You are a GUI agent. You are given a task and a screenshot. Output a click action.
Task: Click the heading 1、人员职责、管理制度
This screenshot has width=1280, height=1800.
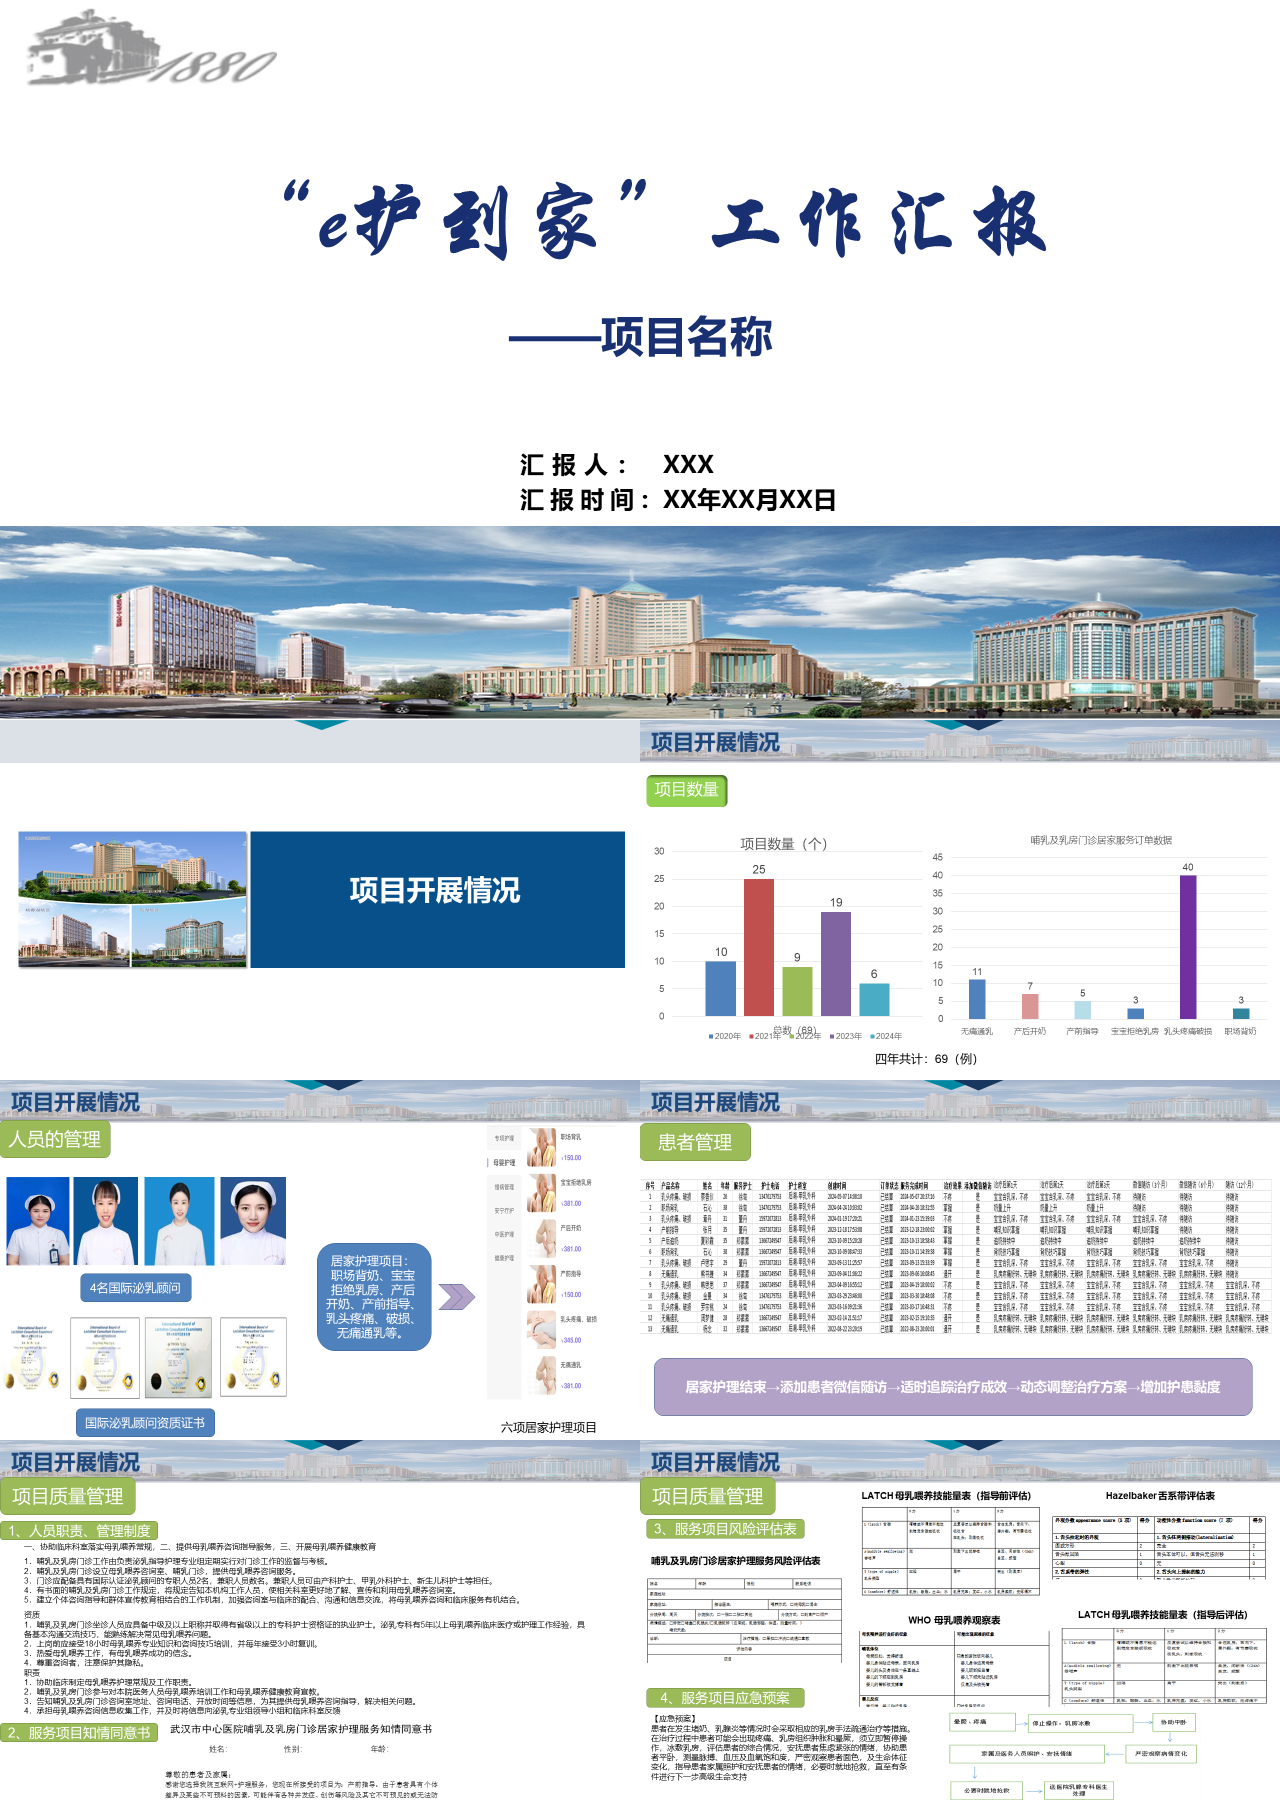pyautogui.click(x=80, y=1530)
